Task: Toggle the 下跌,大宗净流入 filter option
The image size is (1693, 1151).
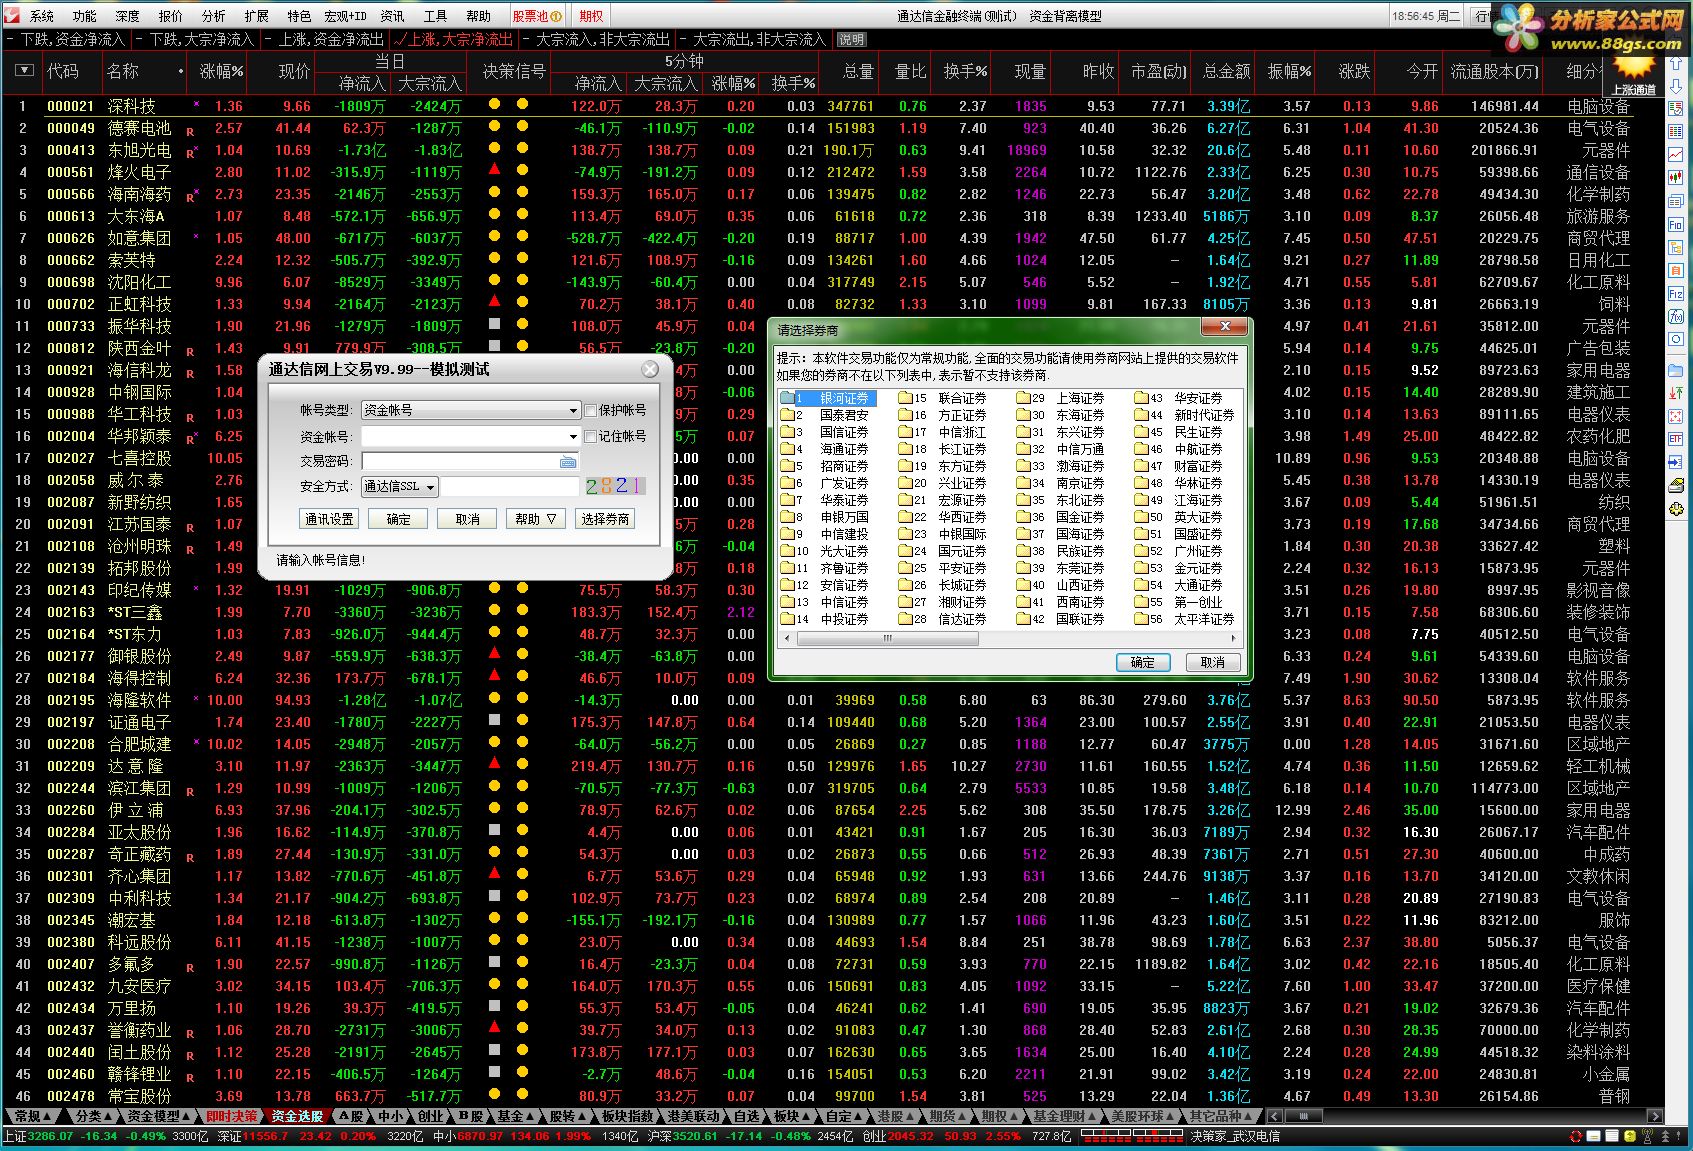Action: 195,40
